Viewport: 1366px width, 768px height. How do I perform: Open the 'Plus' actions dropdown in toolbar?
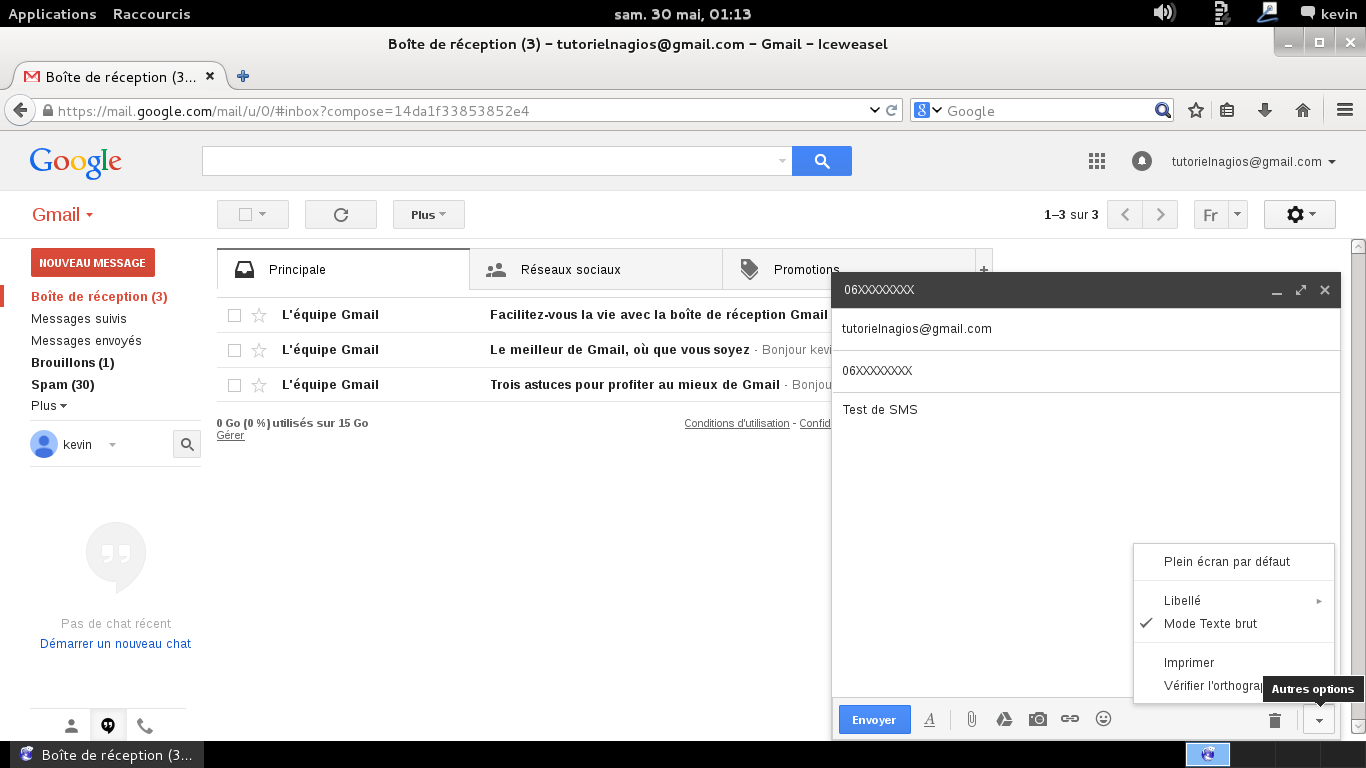[429, 215]
